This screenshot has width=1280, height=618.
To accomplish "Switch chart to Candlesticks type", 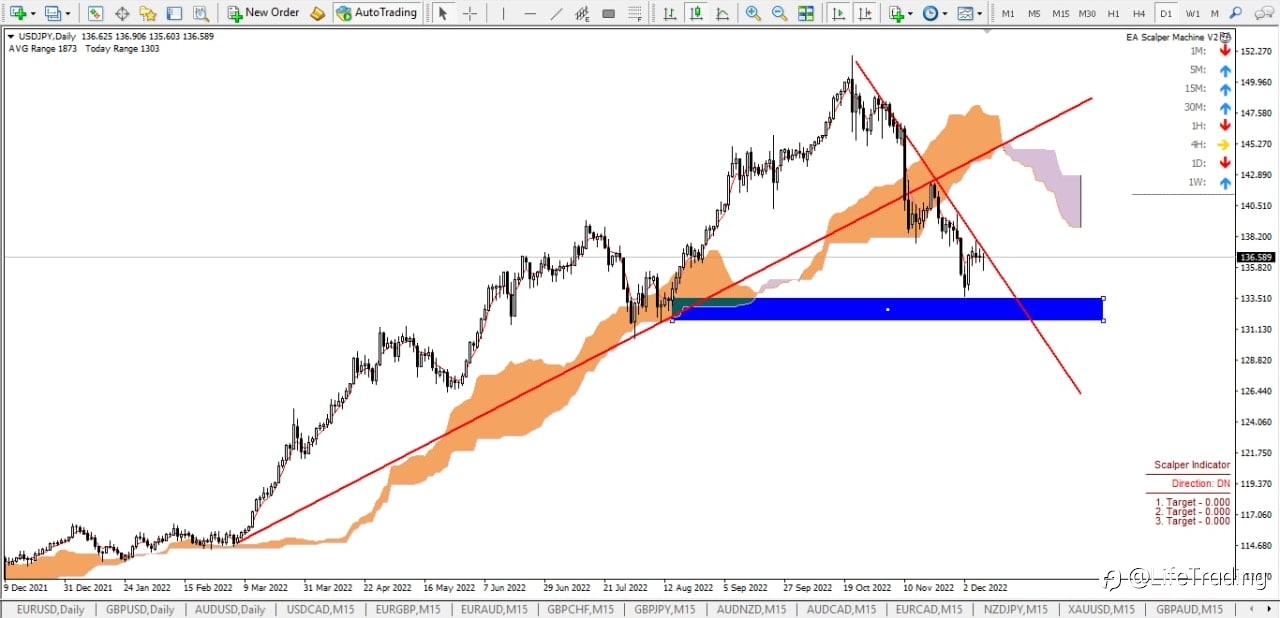I will click(x=694, y=13).
